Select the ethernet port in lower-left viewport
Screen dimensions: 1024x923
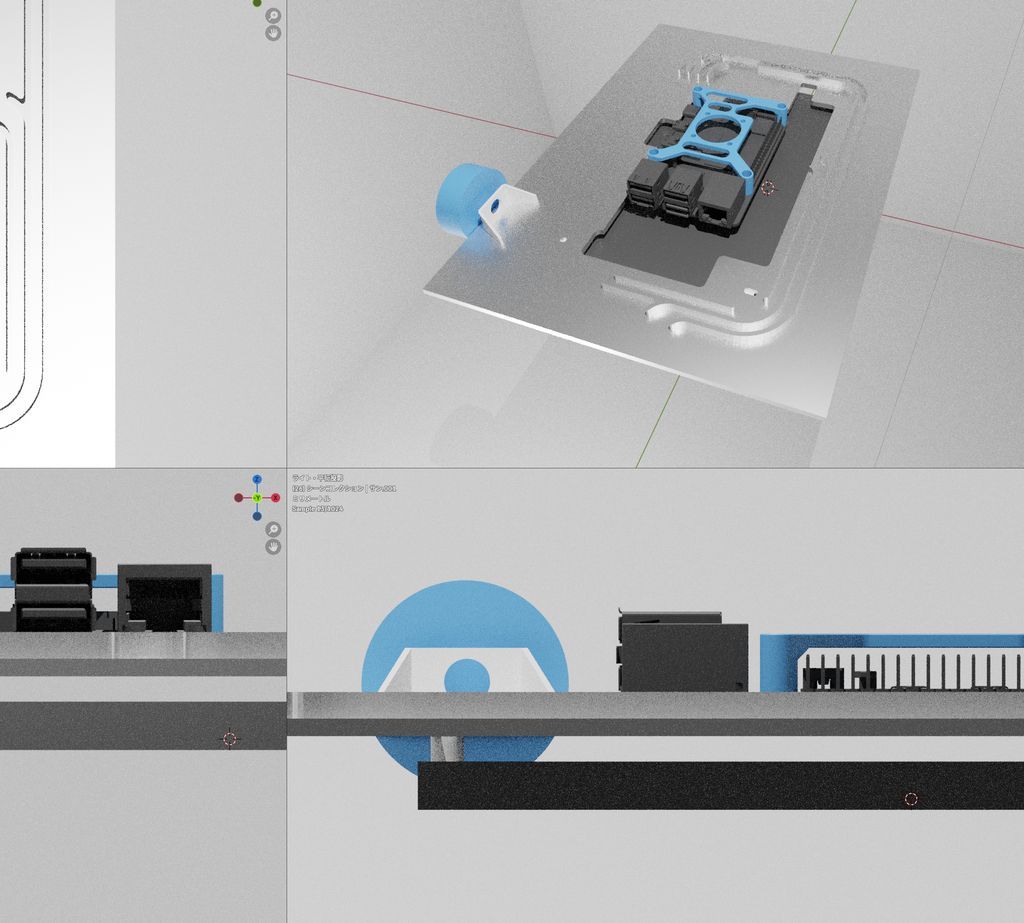click(x=165, y=598)
